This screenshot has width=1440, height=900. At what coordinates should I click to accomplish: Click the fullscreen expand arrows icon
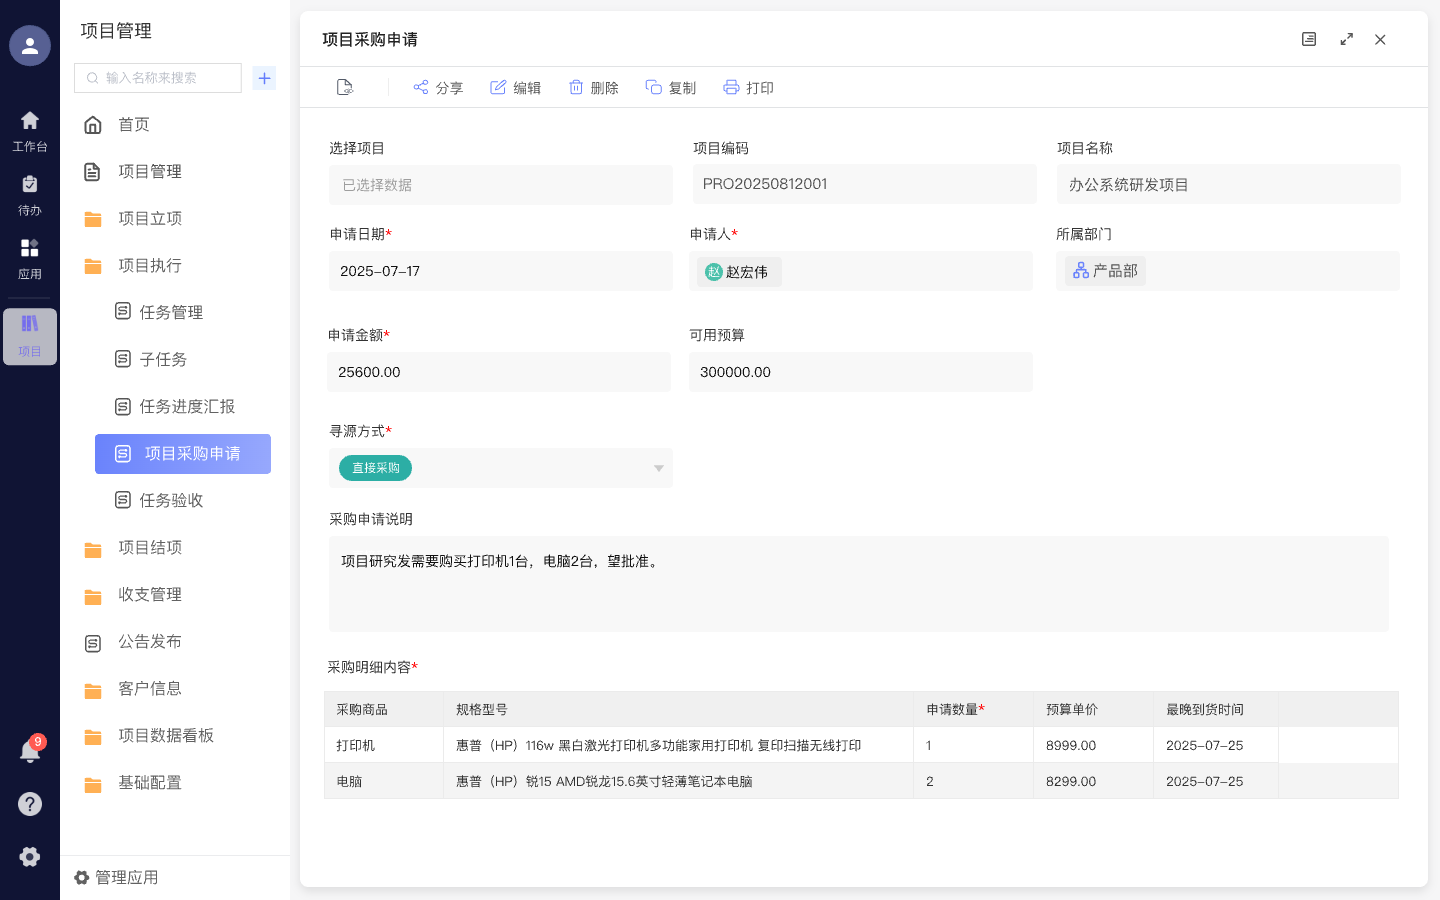(1346, 39)
